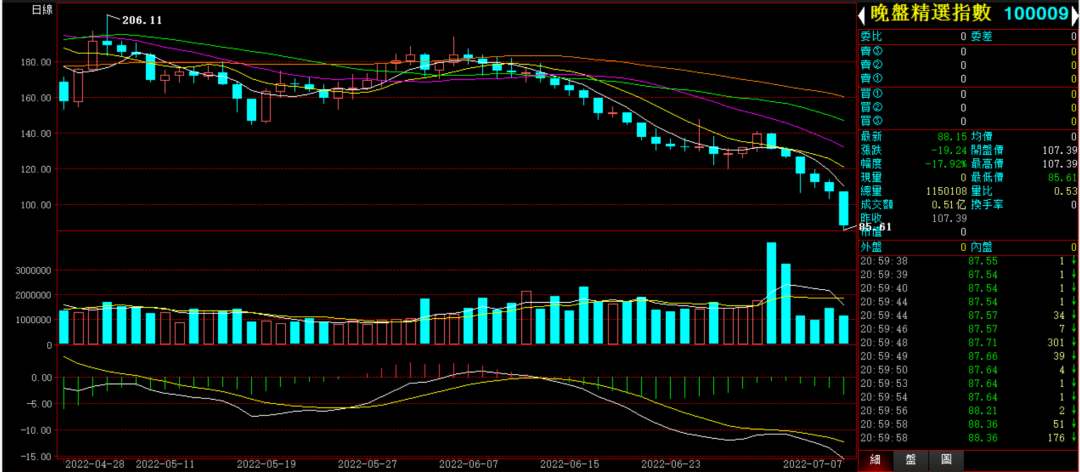Click the index code 100009
Image resolution: width=1080 pixels, height=472 pixels.
pyautogui.click(x=1035, y=16)
